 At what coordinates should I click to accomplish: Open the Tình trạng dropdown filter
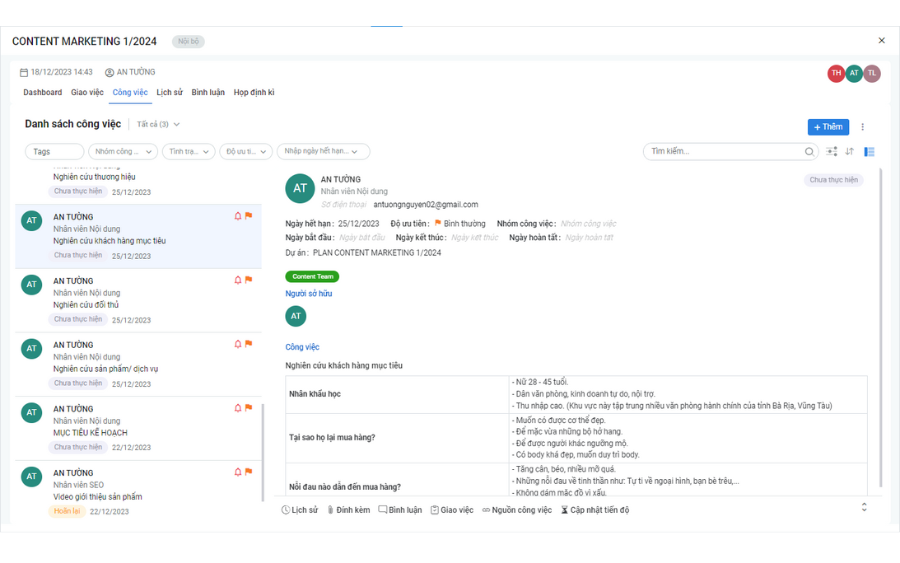tap(189, 152)
